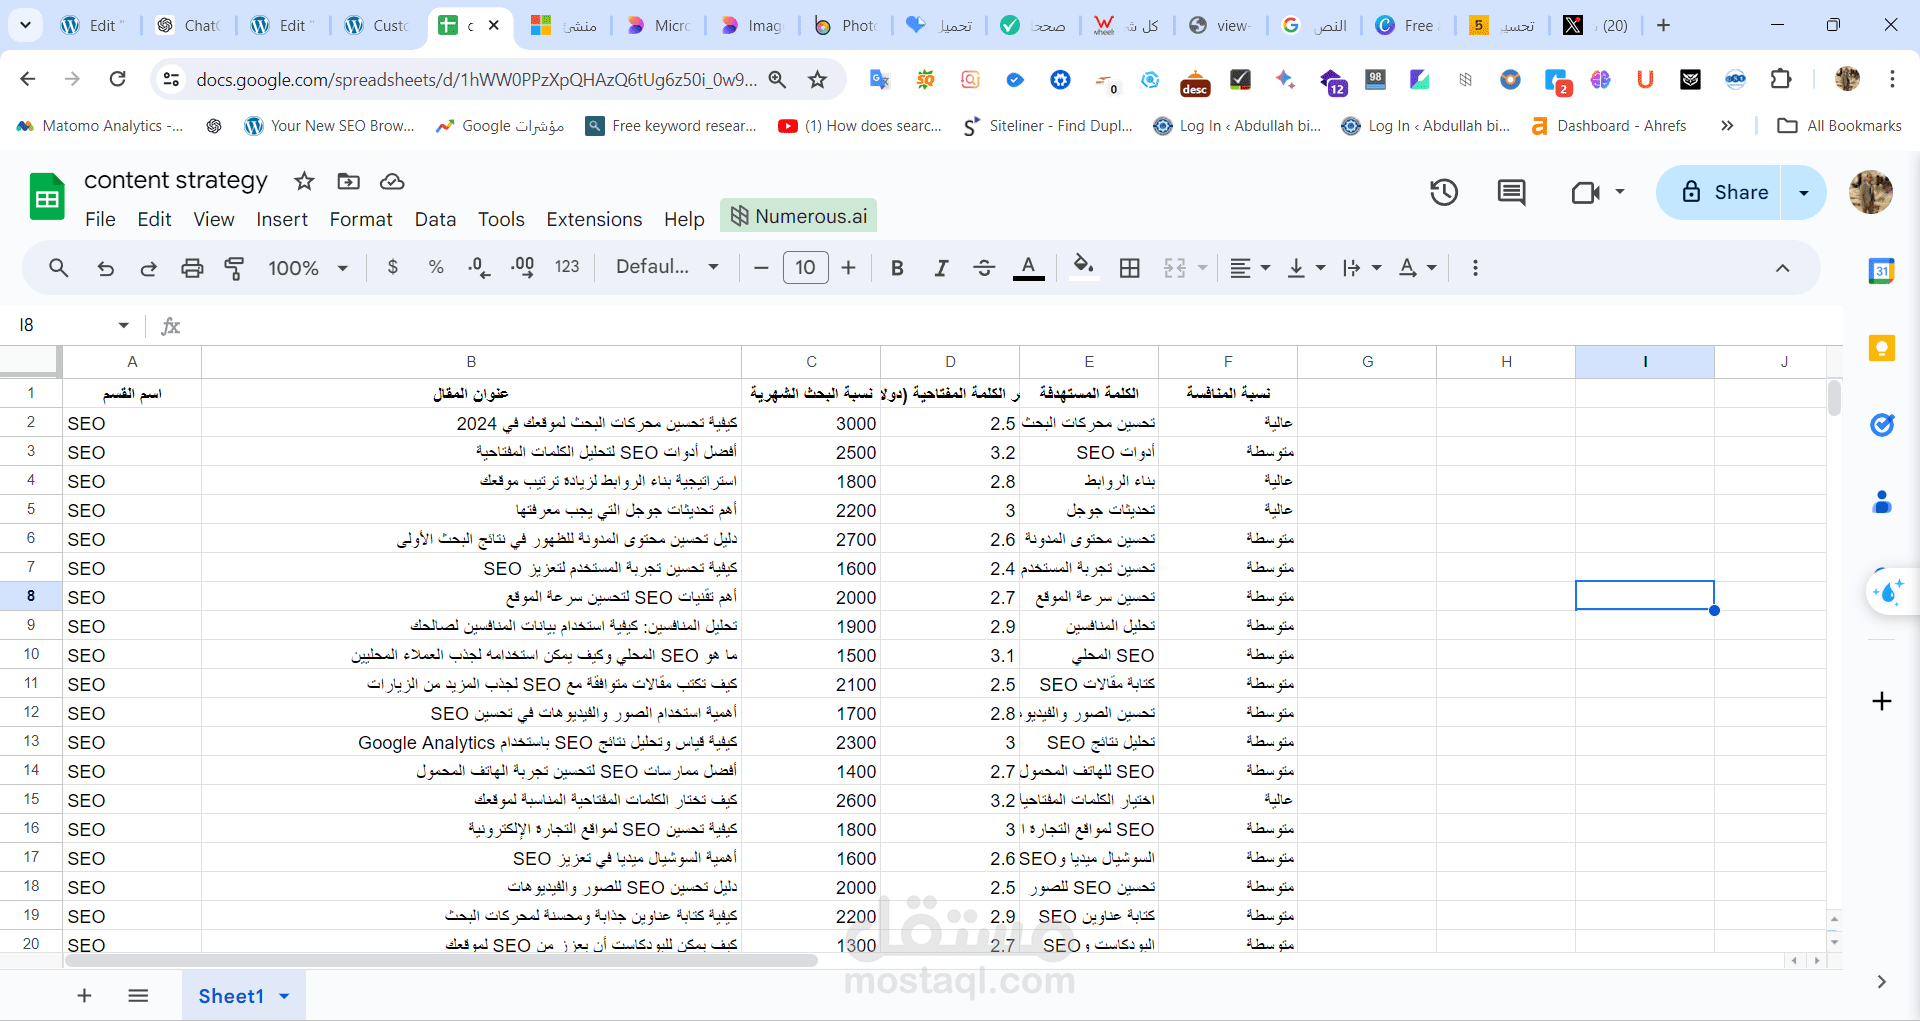Format as percent
Screen dimensions: 1920x1021
[436, 267]
